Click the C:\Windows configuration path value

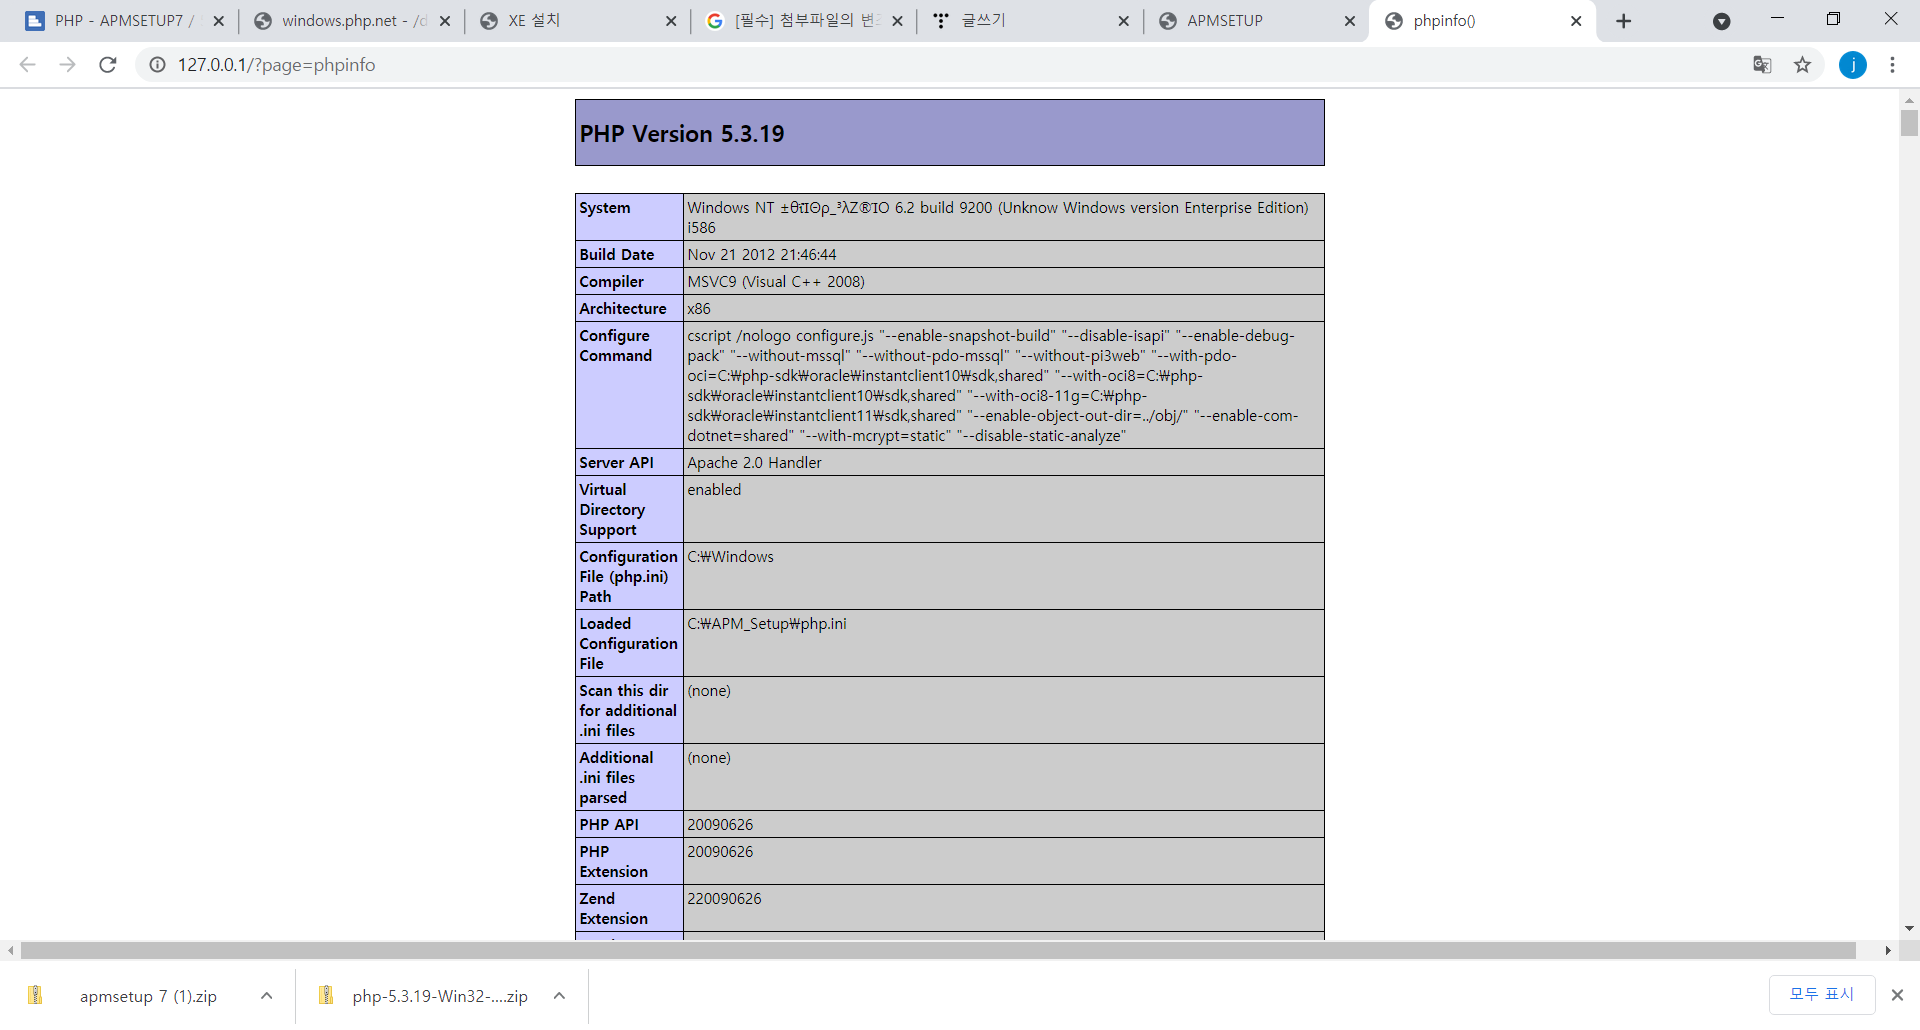730,557
